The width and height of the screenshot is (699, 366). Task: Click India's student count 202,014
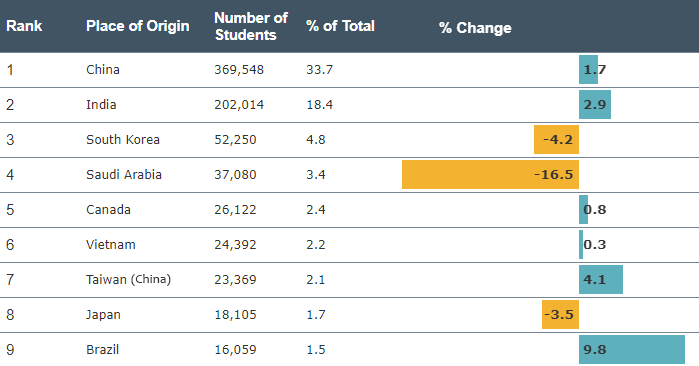point(239,105)
